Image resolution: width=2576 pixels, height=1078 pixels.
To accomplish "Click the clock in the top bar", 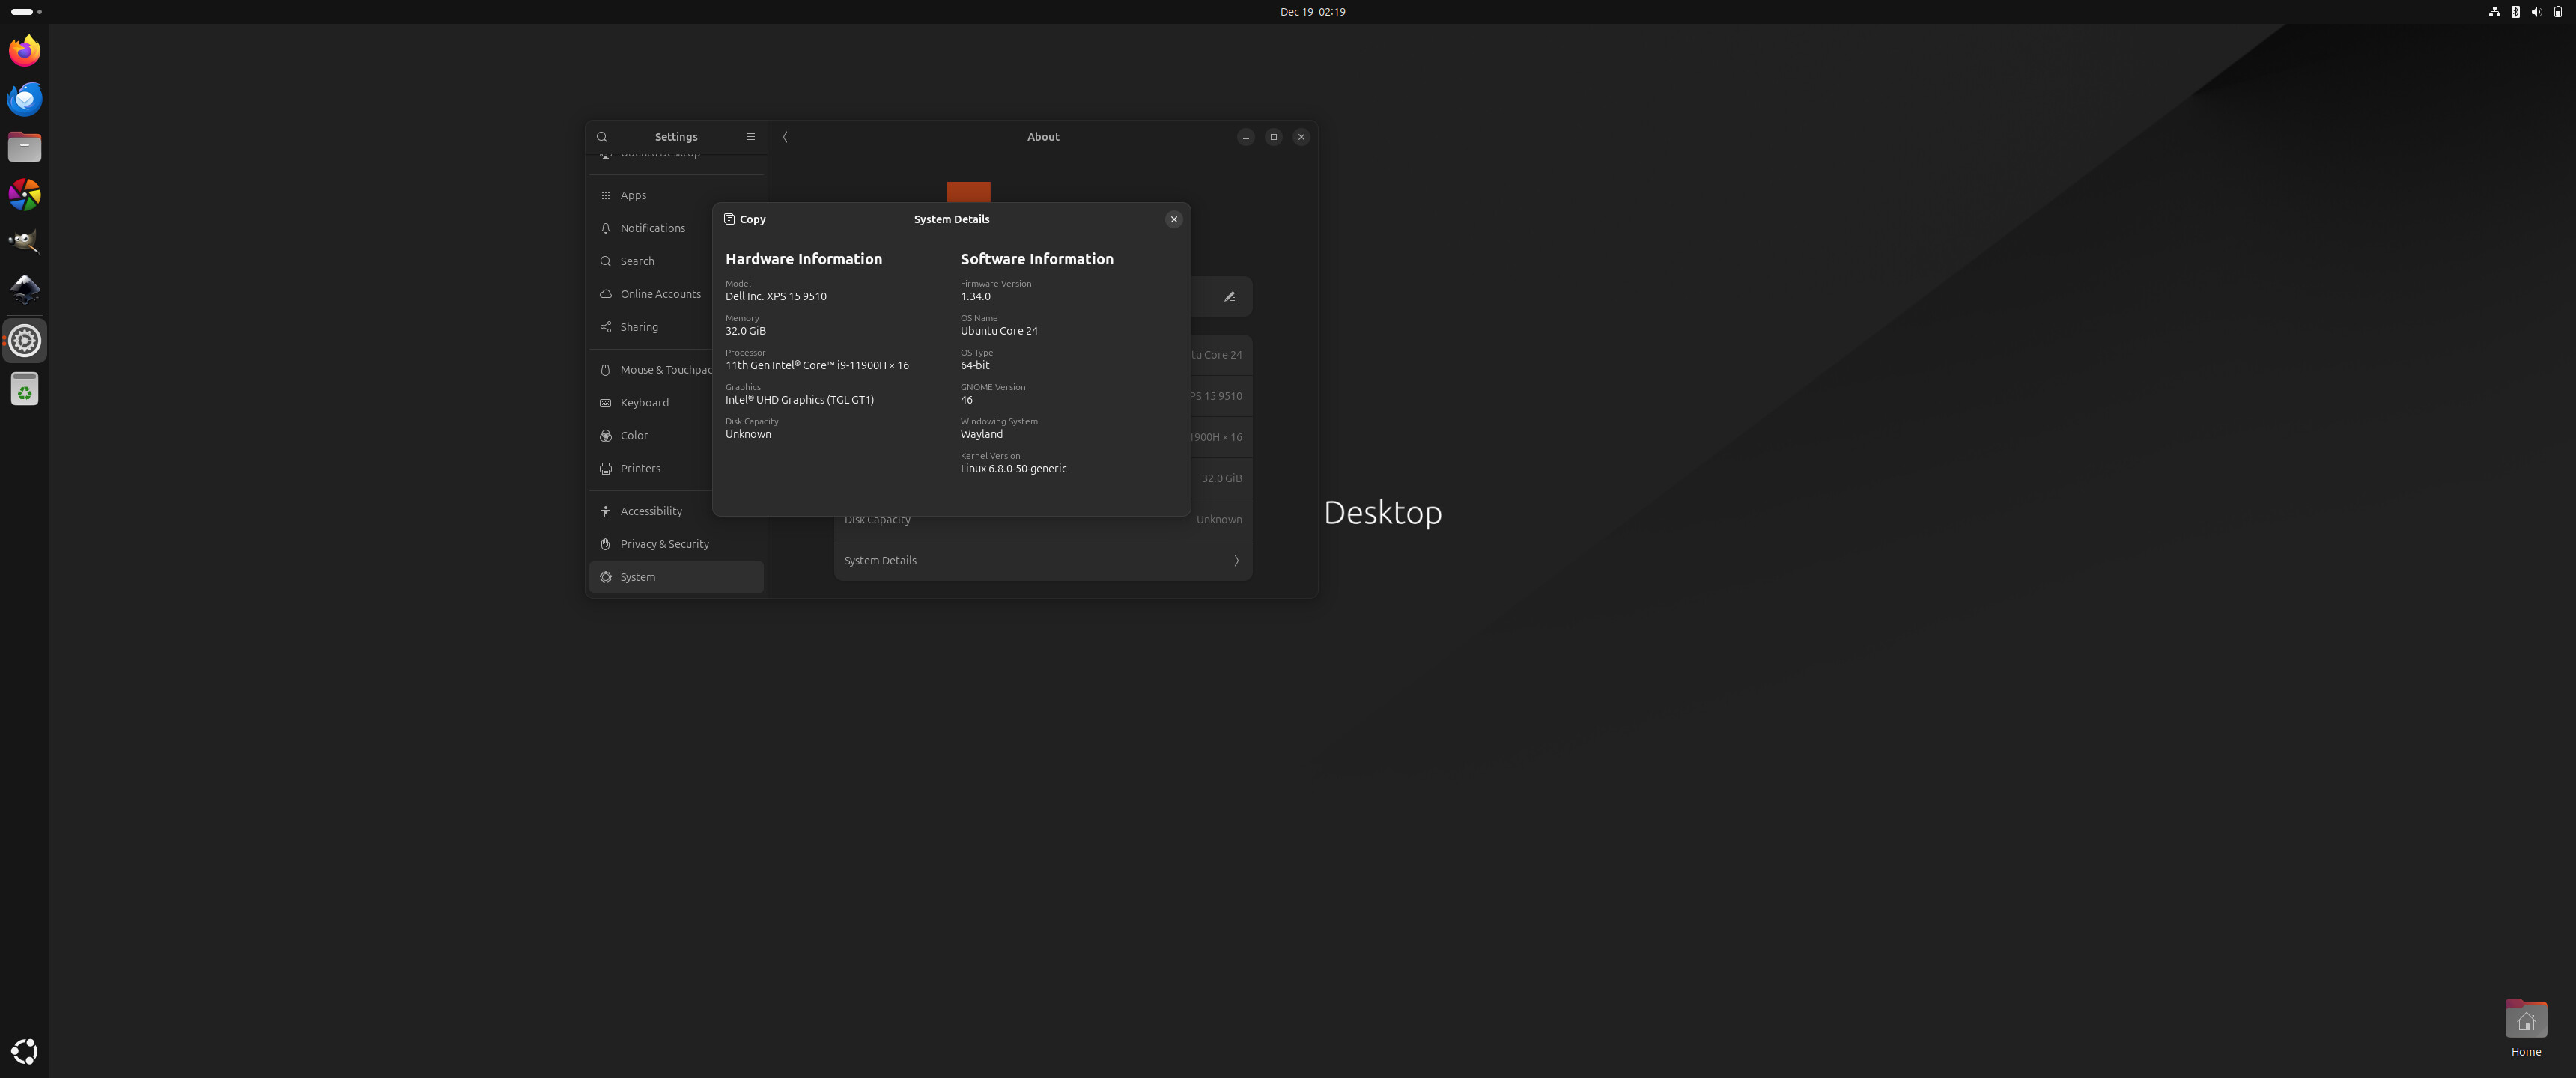I will pyautogui.click(x=1312, y=12).
